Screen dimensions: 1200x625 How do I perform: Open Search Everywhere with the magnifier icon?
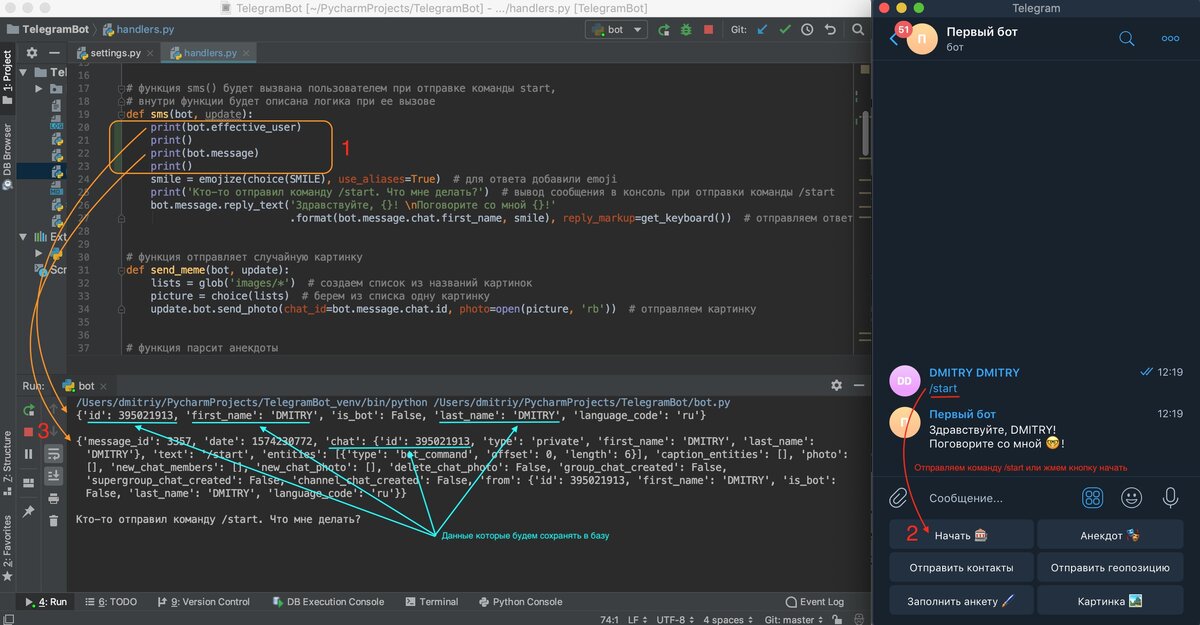click(x=859, y=29)
